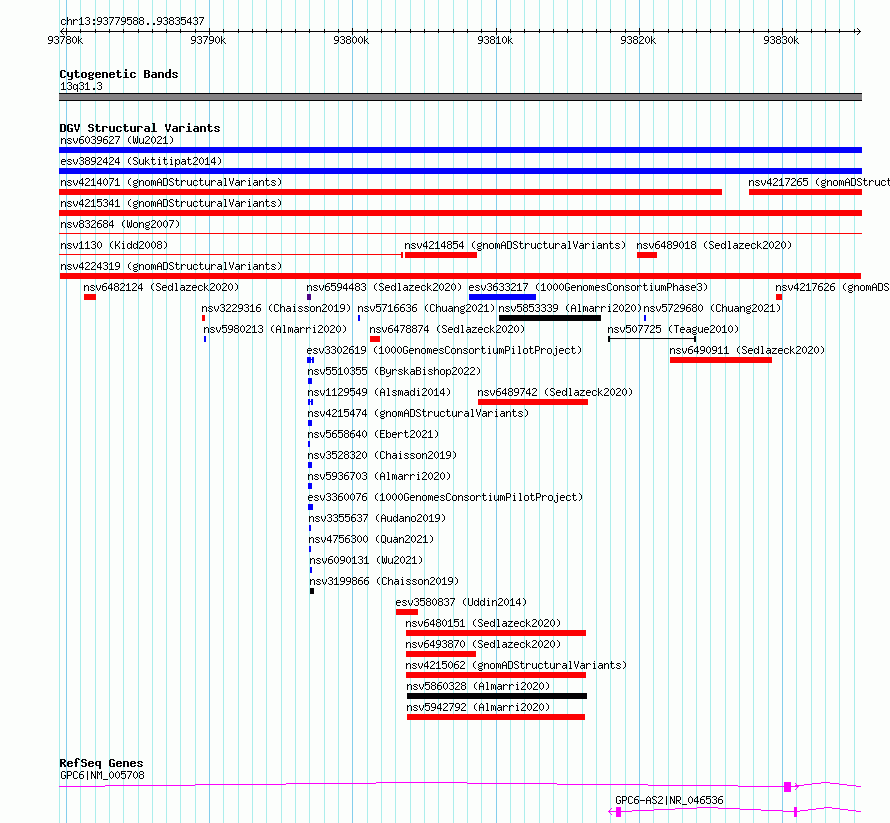The image size is (890, 823).
Task: Click nsv3528320 (Chaisson2019) label
Action: coord(383,455)
